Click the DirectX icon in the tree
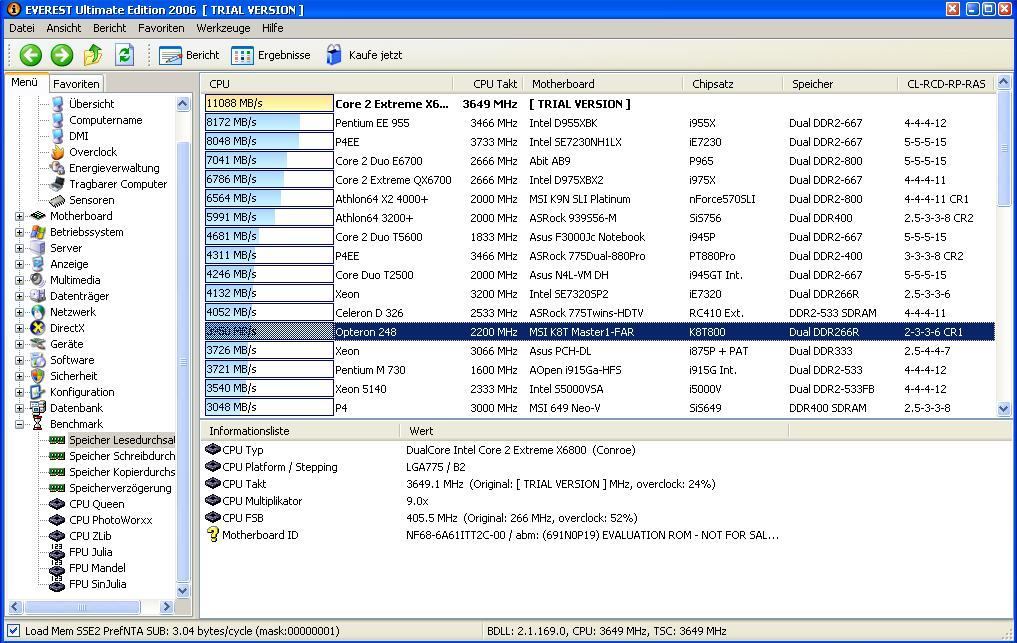Screen dimensions: 1017x643 click(38, 328)
